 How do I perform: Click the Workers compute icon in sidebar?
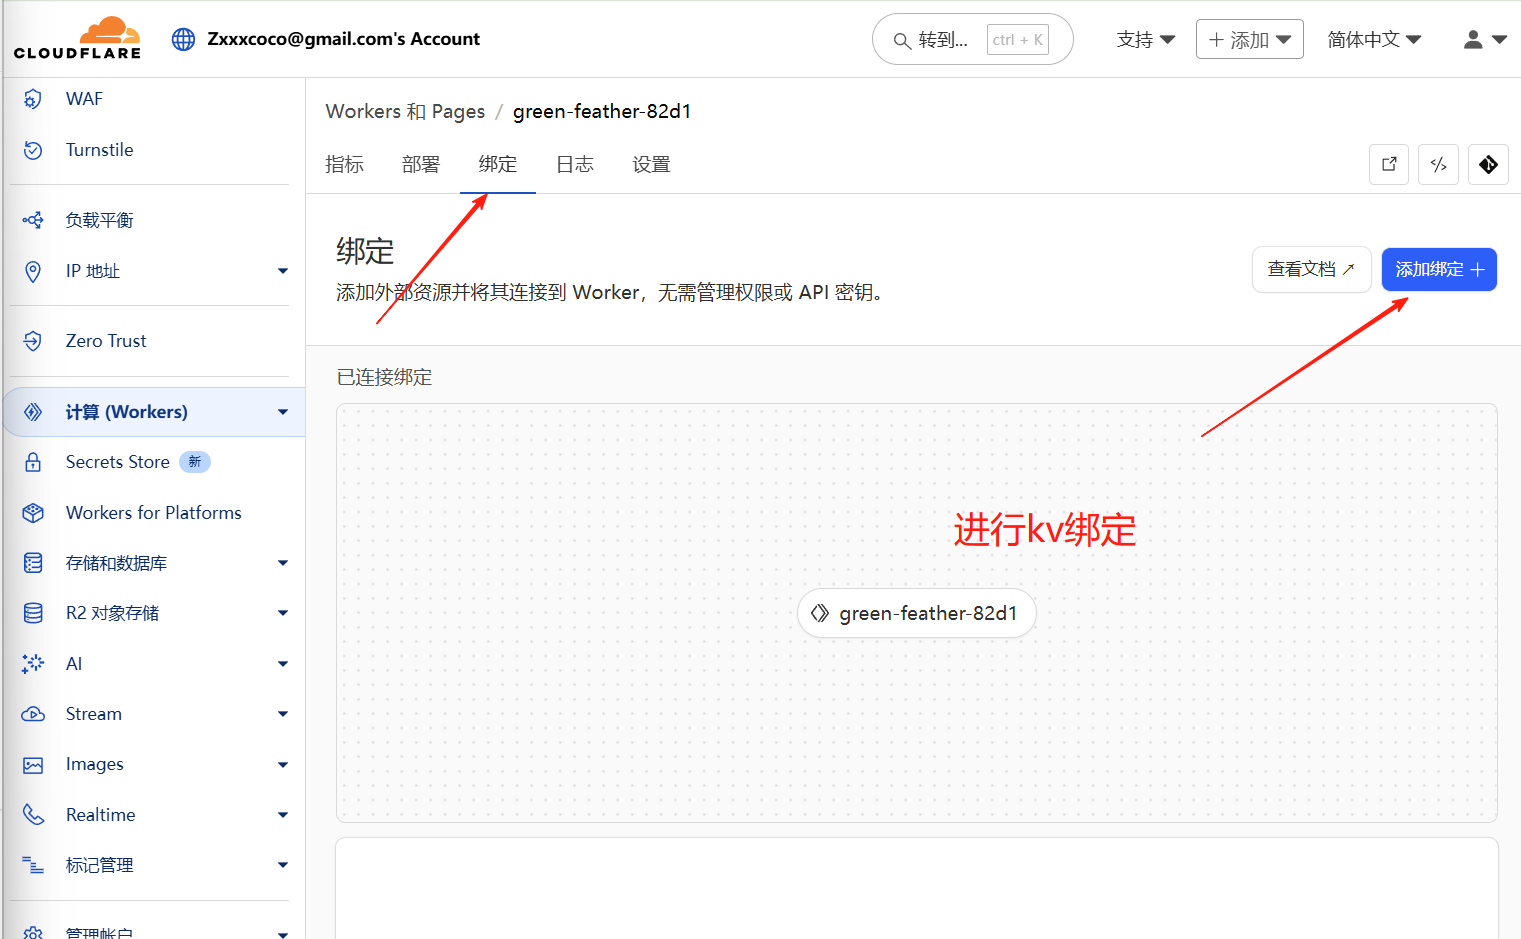[33, 412]
